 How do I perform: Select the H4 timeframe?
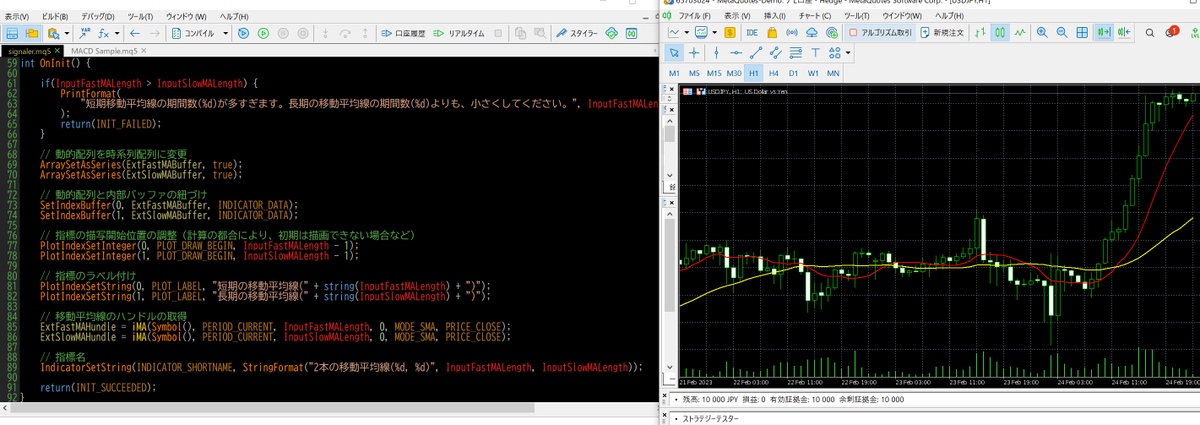[773, 73]
